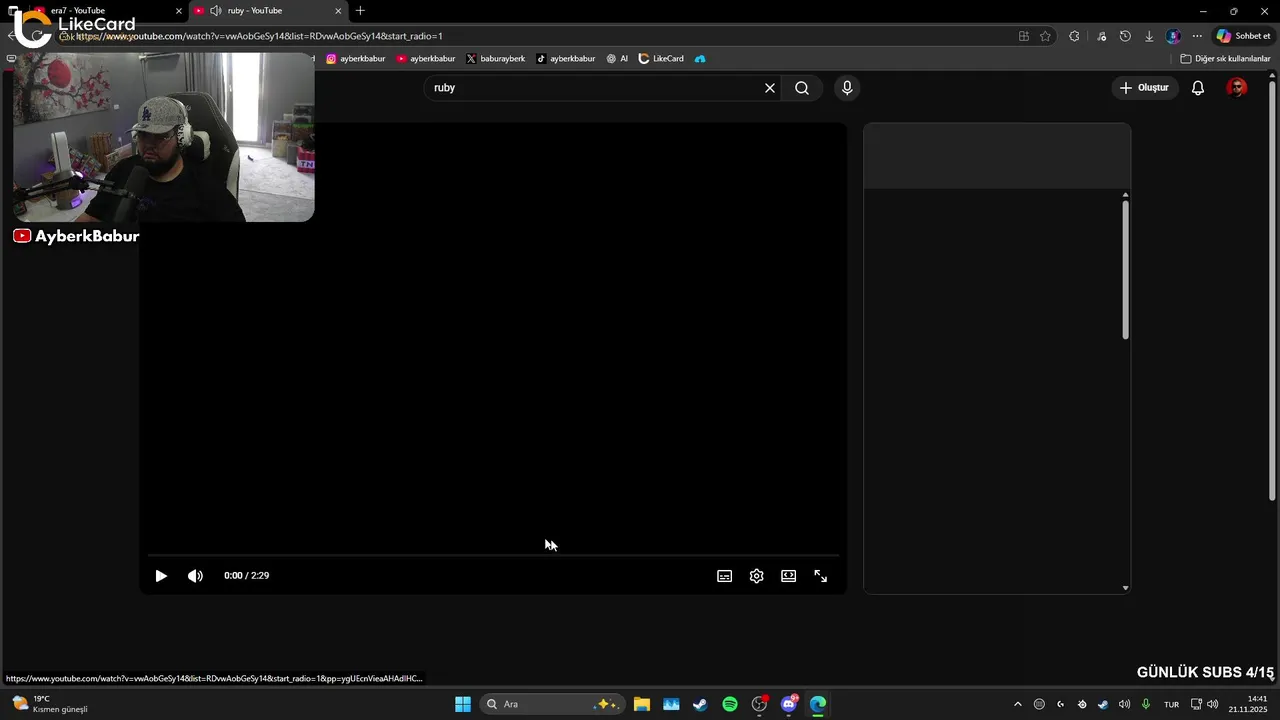Open the weather widget showing 19°C
This screenshot has width=1280, height=720.
pyautogui.click(x=50, y=704)
